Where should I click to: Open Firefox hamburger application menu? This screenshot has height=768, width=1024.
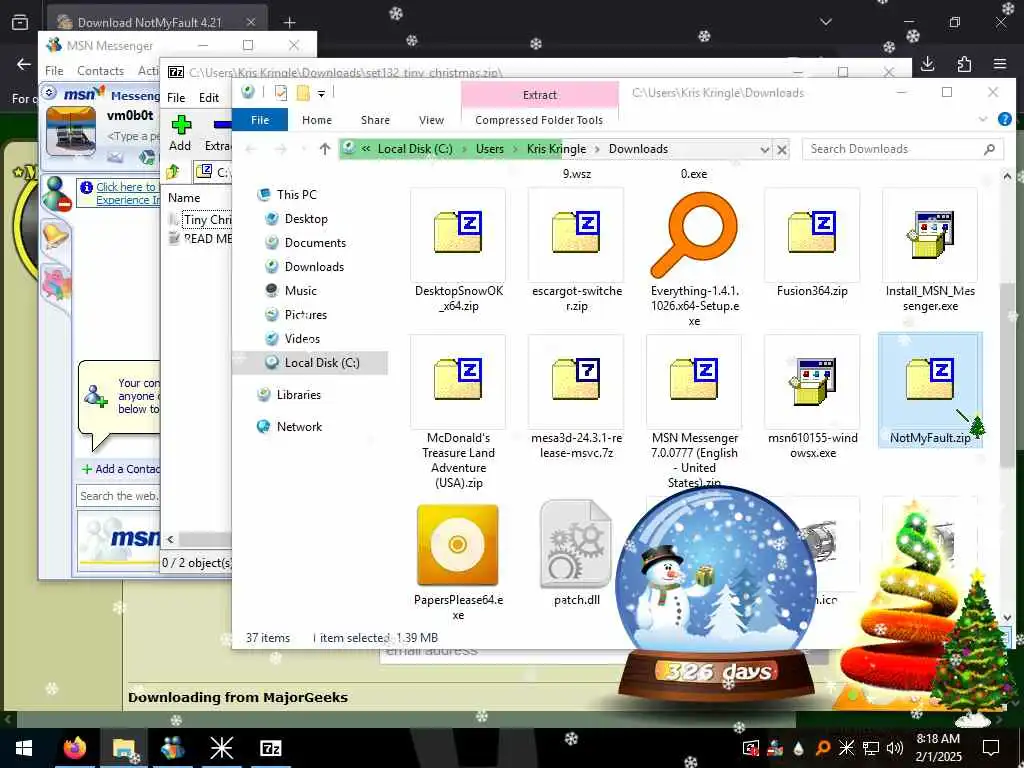click(x=1000, y=63)
